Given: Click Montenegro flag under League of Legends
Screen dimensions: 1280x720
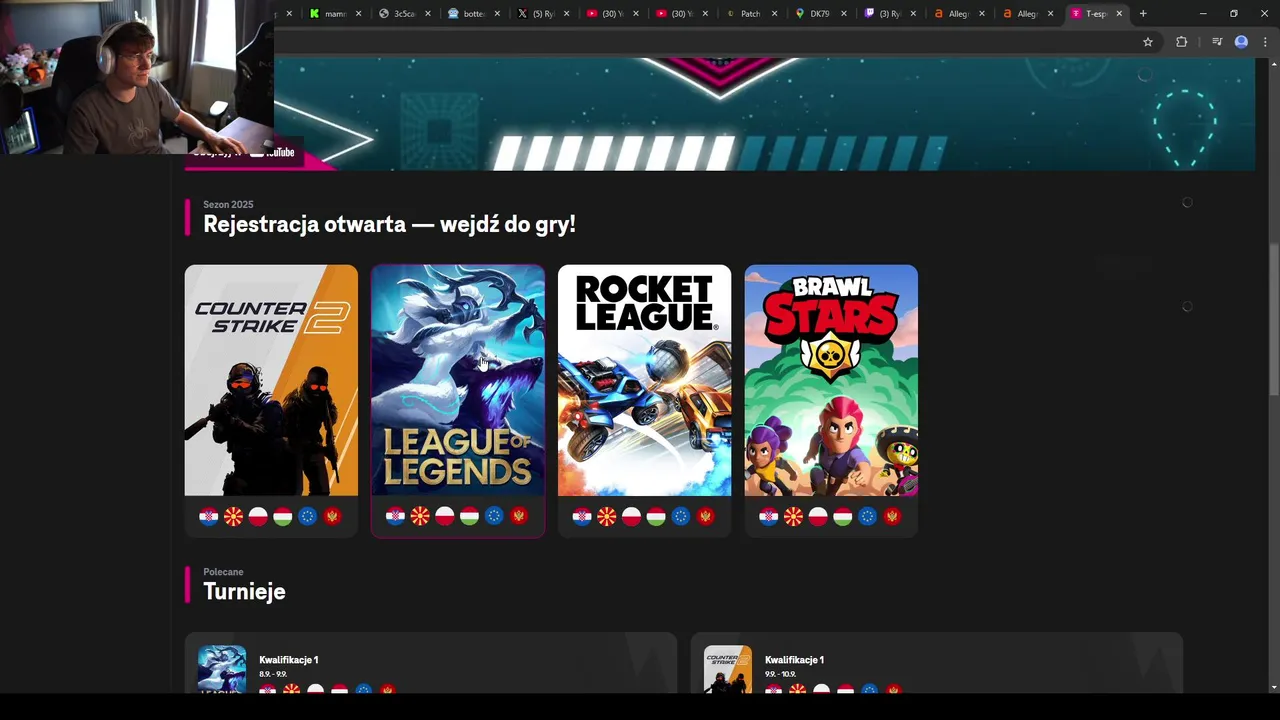Looking at the screenshot, I should click(518, 516).
